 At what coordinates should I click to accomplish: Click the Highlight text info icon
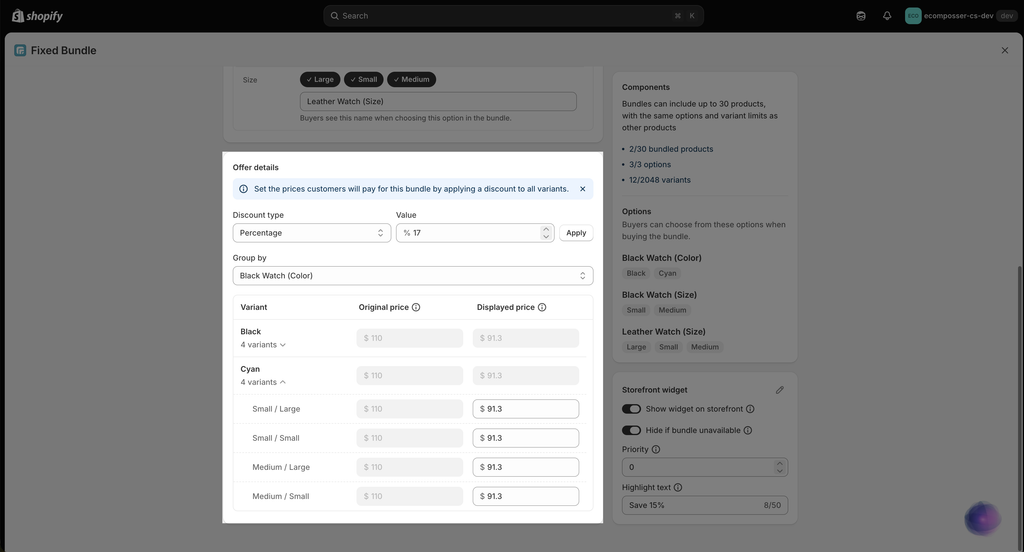coord(678,487)
